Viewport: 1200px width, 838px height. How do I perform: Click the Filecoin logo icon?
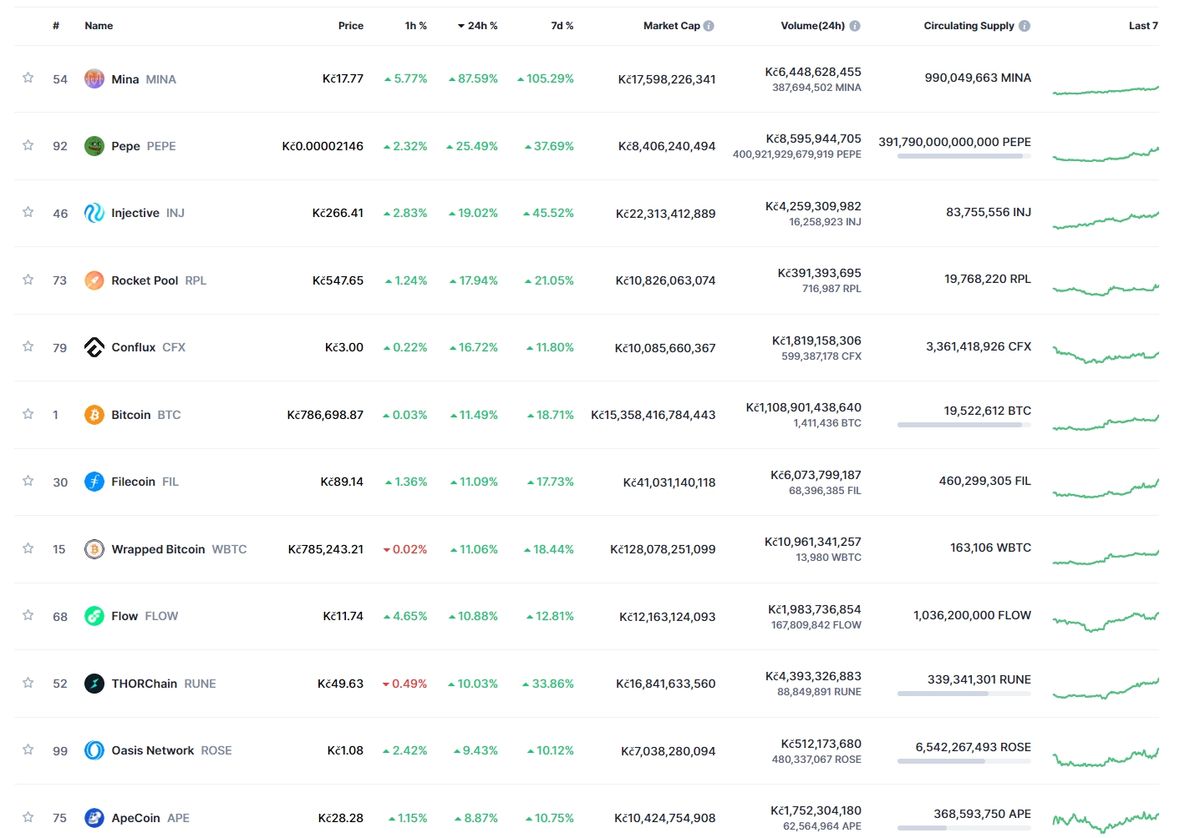click(94, 482)
